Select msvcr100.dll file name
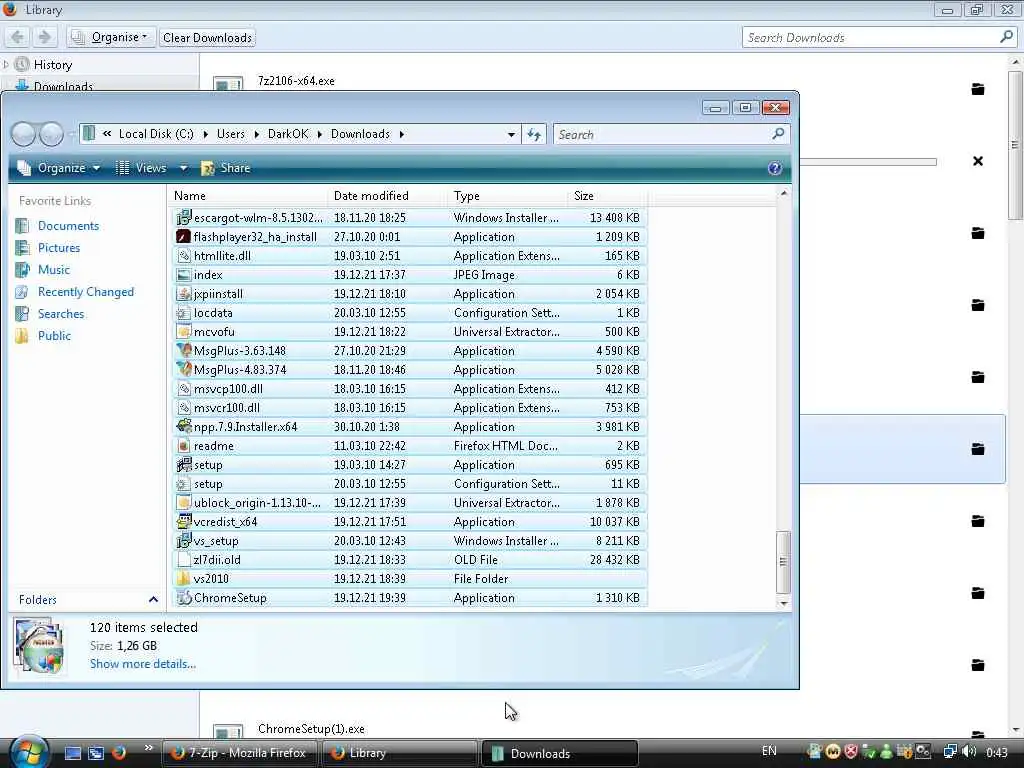 click(227, 408)
